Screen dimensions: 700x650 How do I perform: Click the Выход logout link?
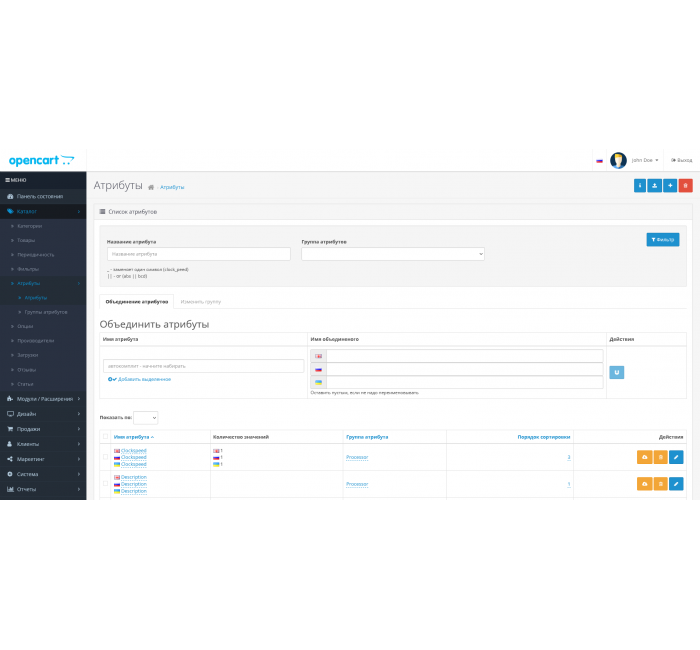pos(682,160)
